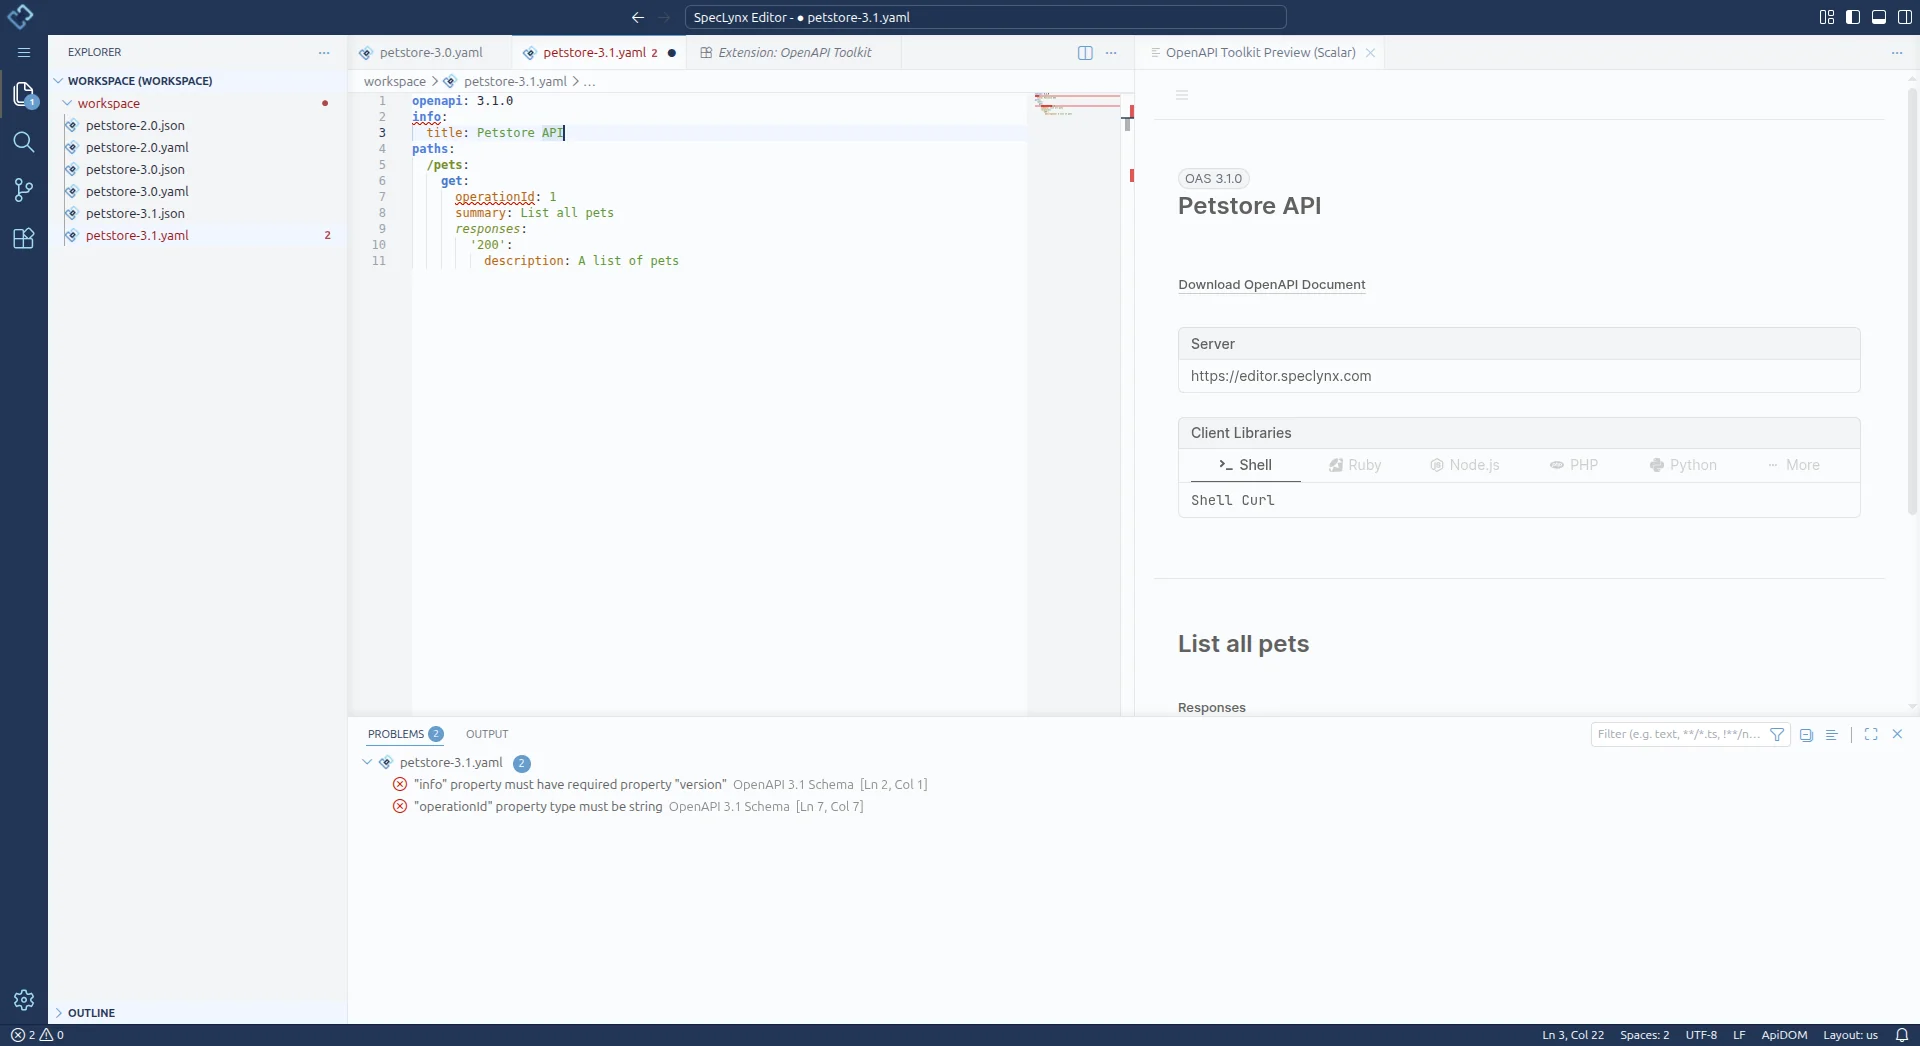Close the OpenAPI Toolkit Preview tab

point(1370,53)
